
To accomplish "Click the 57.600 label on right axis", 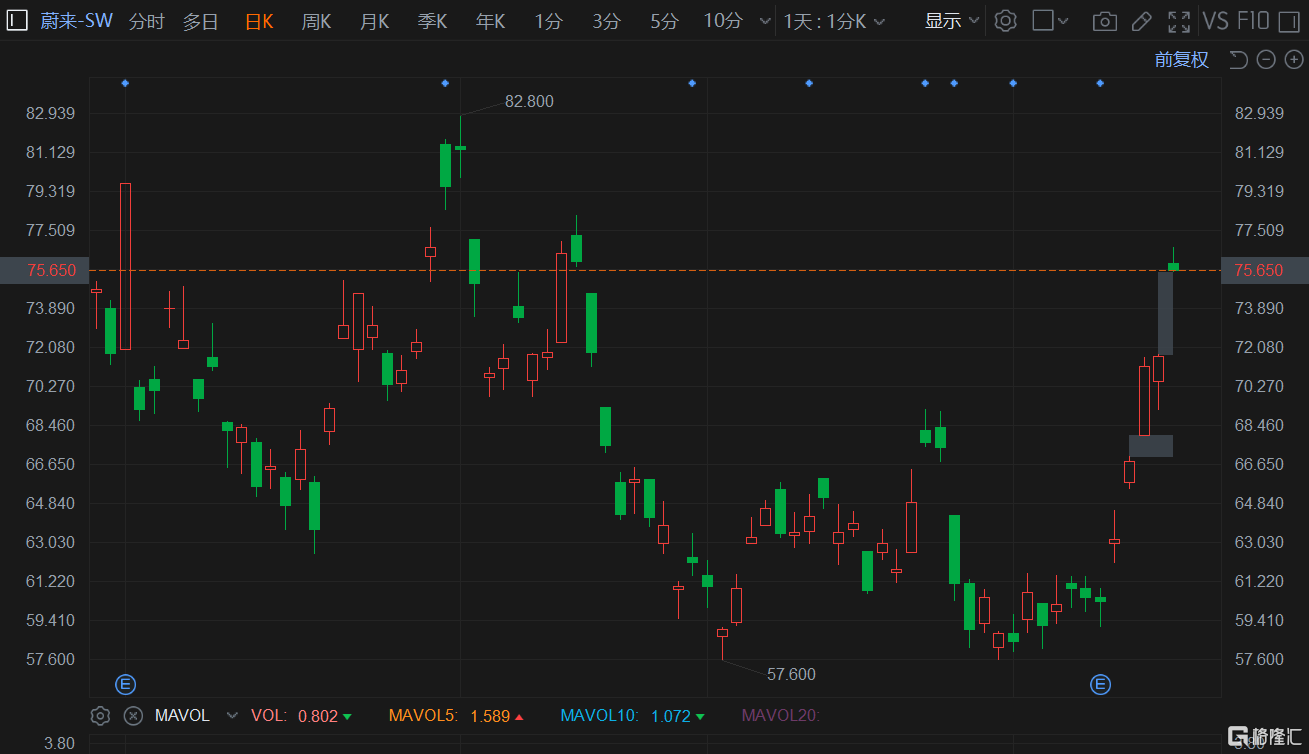I will point(1260,659).
